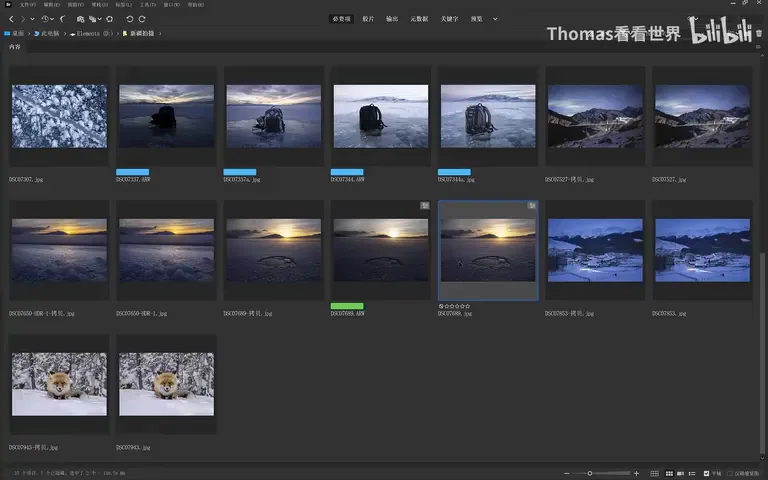Go forward with the right arrow button

(x=23, y=19)
